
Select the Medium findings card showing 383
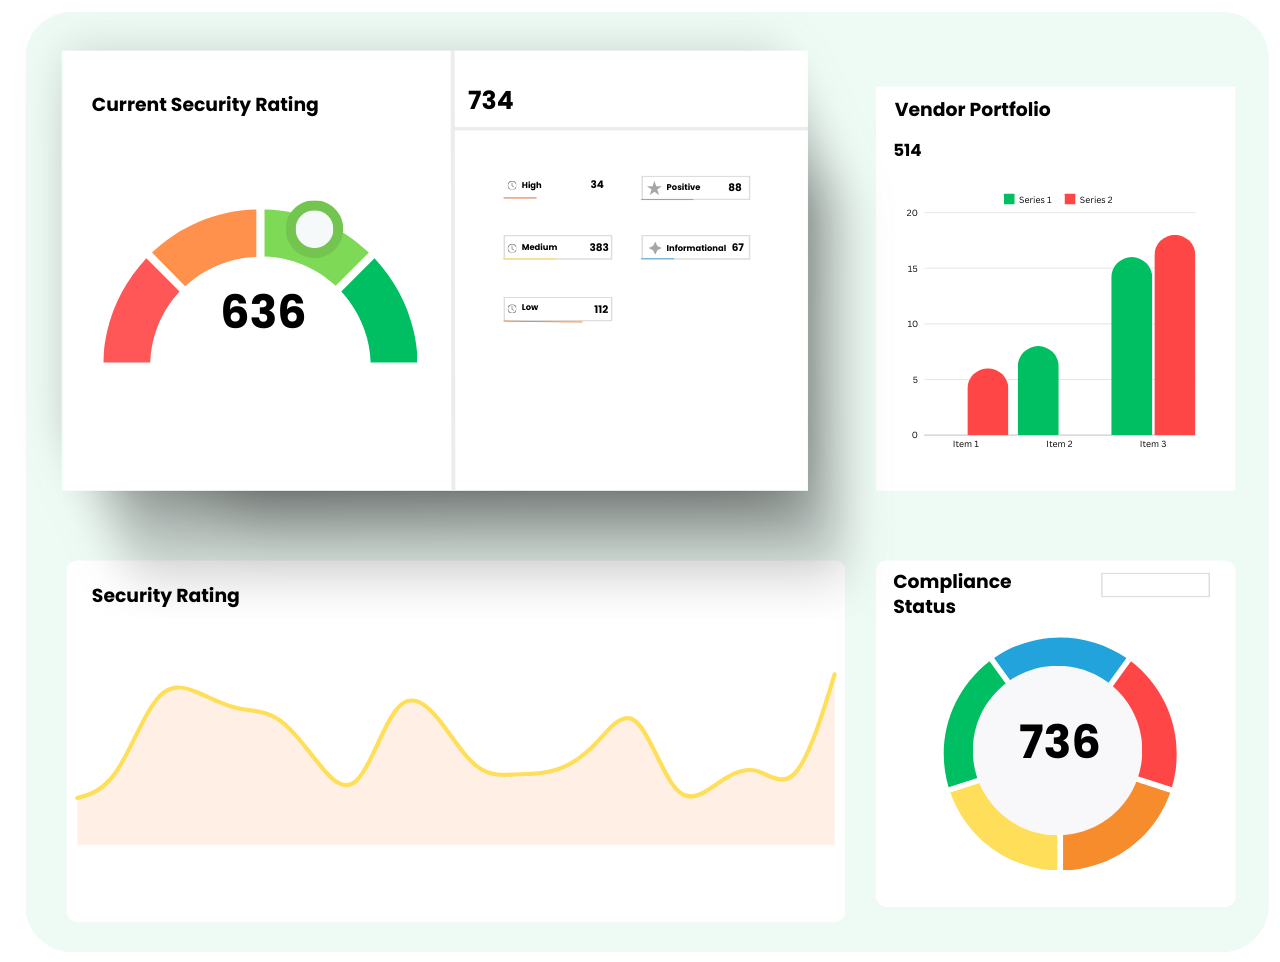[x=557, y=248]
